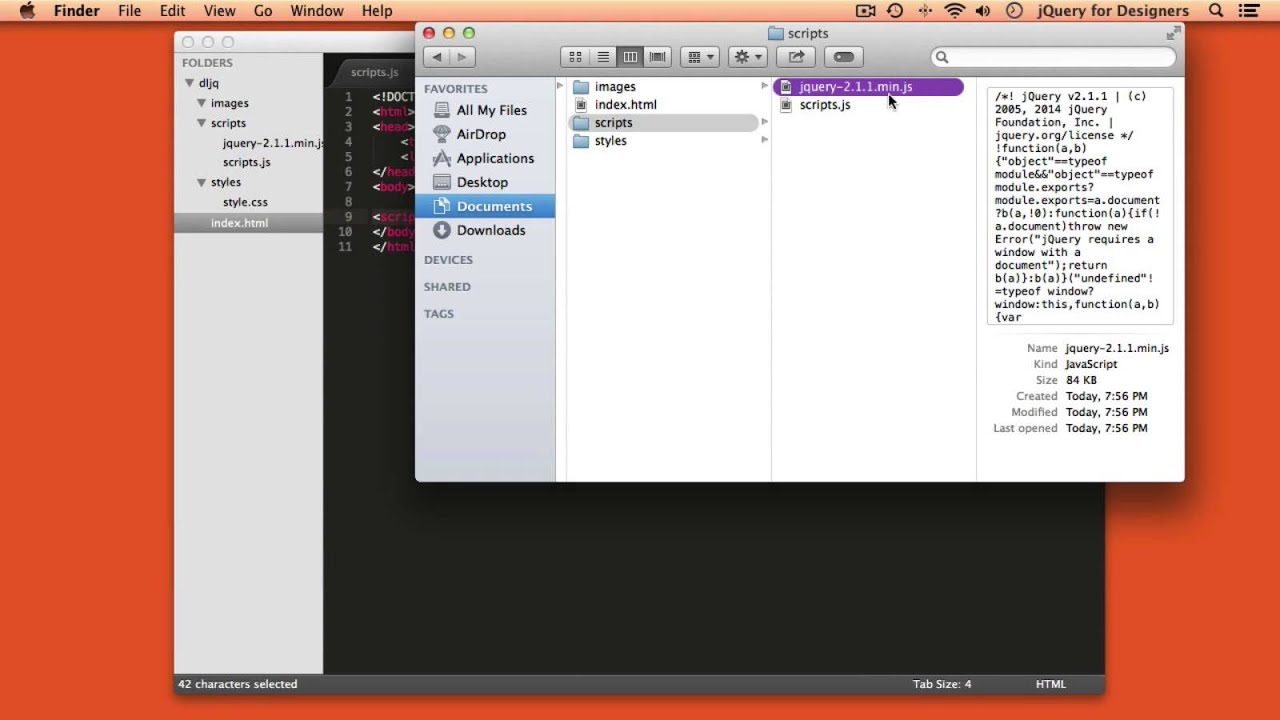
Task: Switch Finder to icon view
Action: [x=575, y=57]
